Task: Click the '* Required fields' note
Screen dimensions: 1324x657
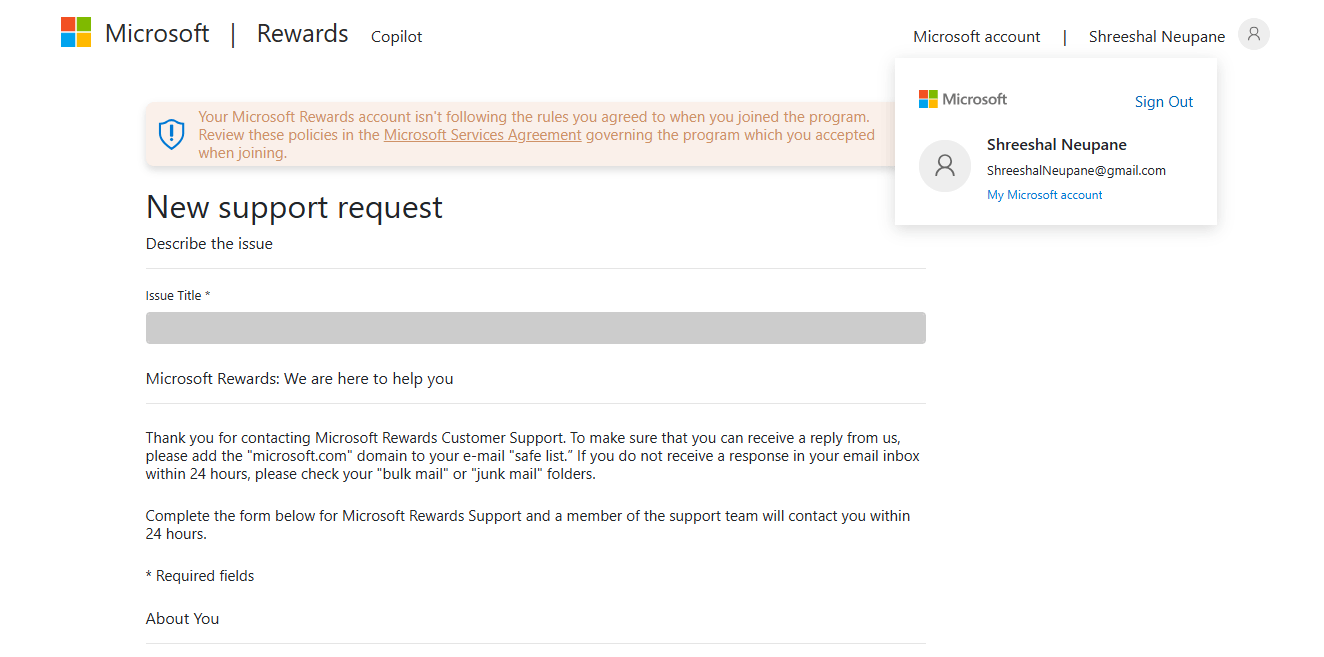Action: tap(200, 576)
